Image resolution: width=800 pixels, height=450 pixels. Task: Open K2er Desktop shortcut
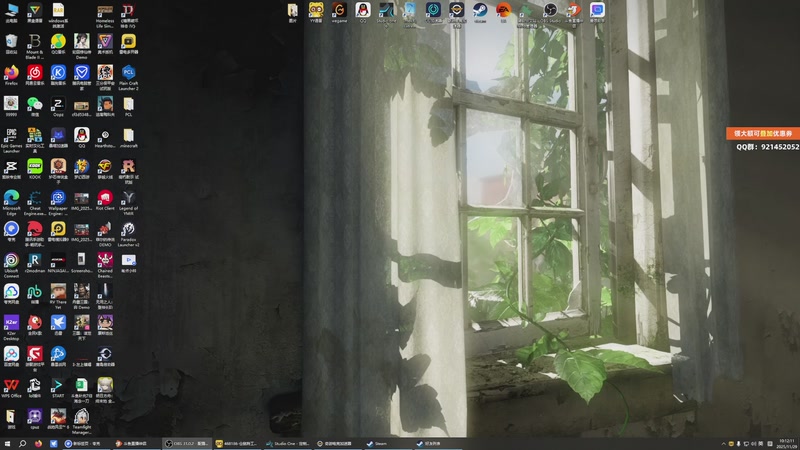11,328
